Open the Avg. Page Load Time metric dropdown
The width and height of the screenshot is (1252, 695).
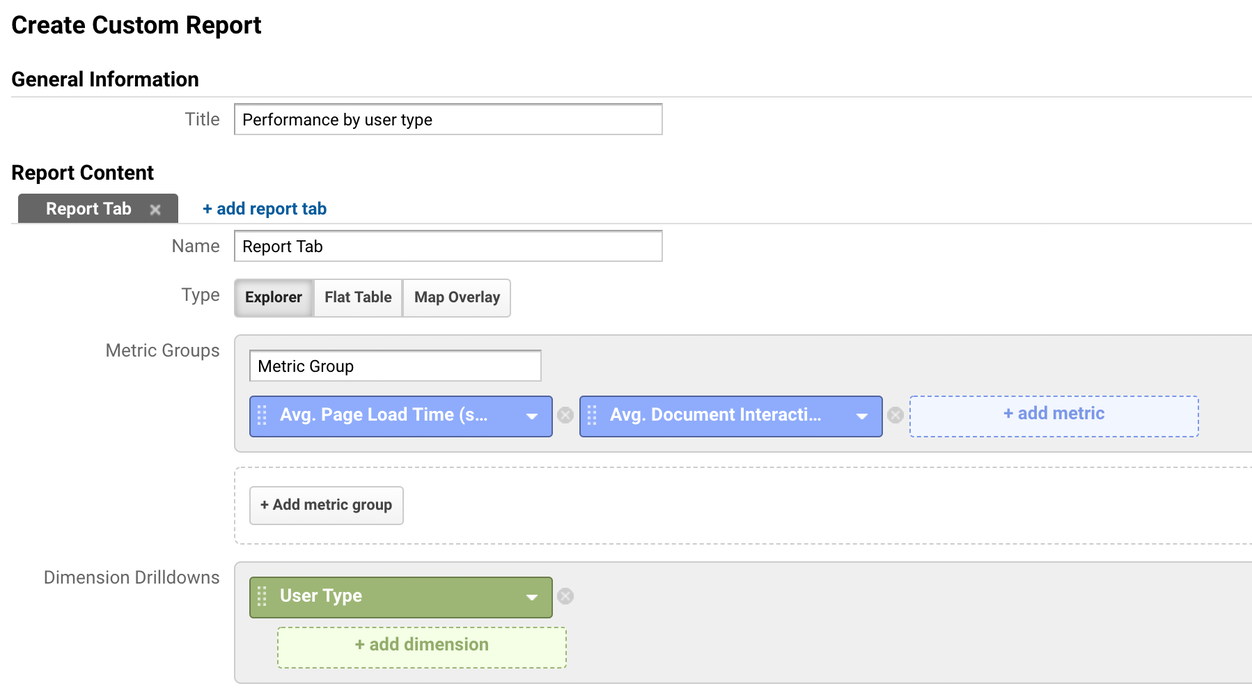(x=531, y=415)
